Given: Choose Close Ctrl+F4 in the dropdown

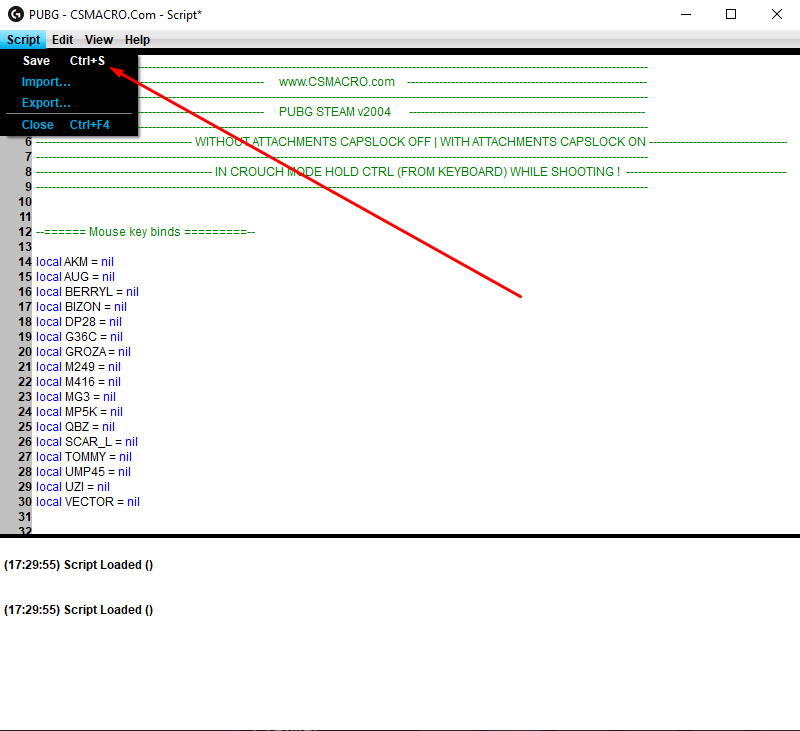Looking at the screenshot, I should coord(65,125).
